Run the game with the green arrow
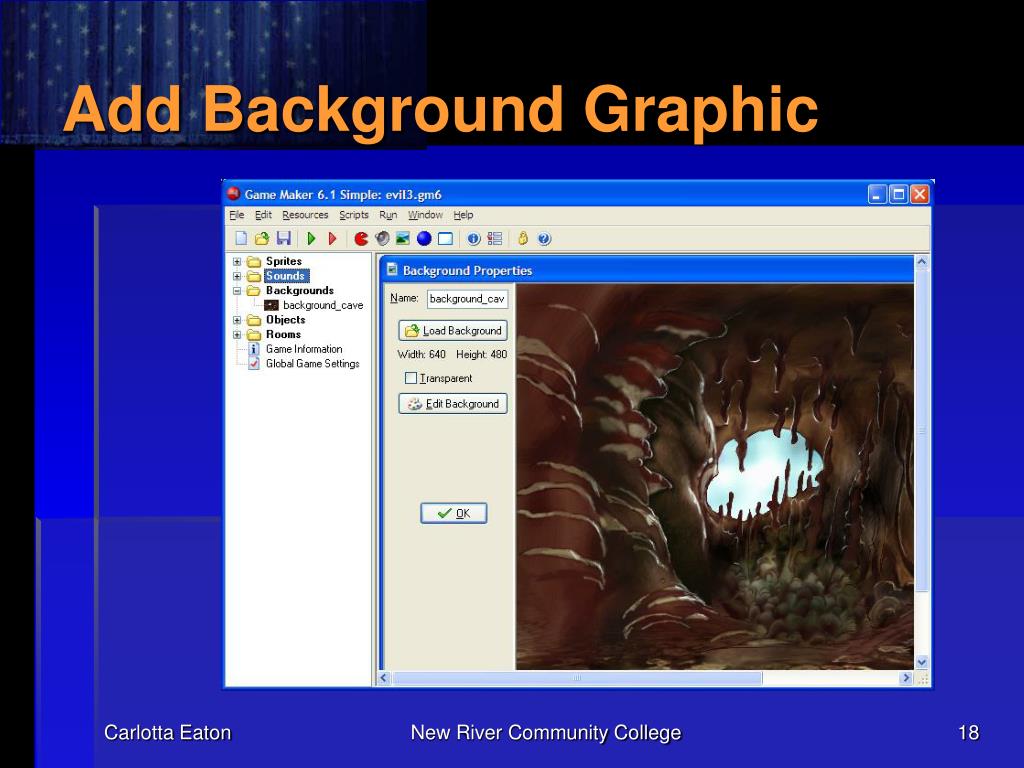The width and height of the screenshot is (1024, 768). (312, 238)
